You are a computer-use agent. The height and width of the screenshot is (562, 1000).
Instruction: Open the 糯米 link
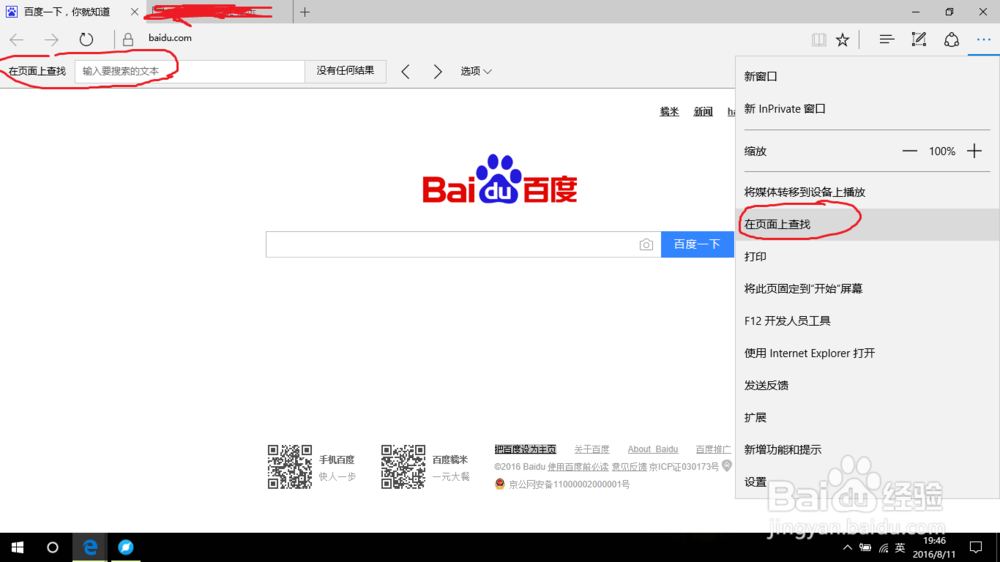669,112
